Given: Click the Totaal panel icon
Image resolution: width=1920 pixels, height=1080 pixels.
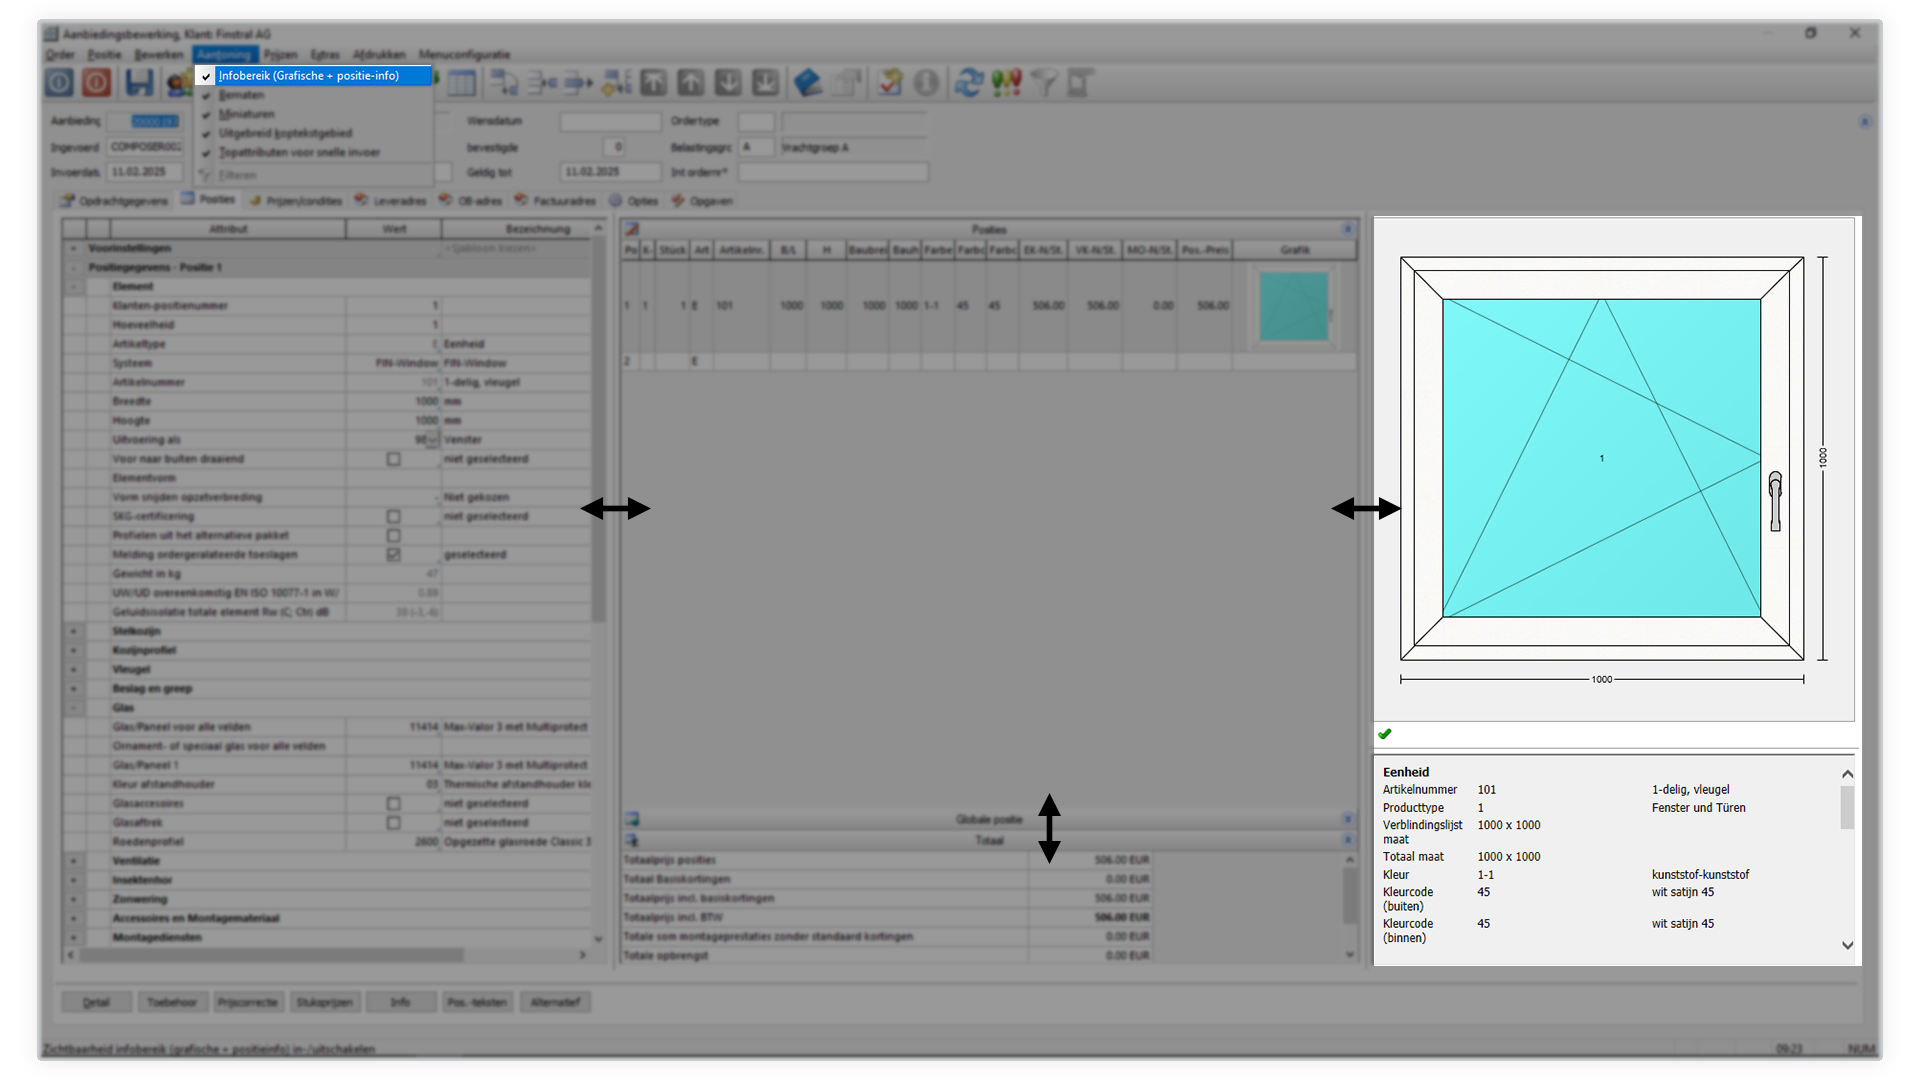Looking at the screenshot, I should pos(632,840).
